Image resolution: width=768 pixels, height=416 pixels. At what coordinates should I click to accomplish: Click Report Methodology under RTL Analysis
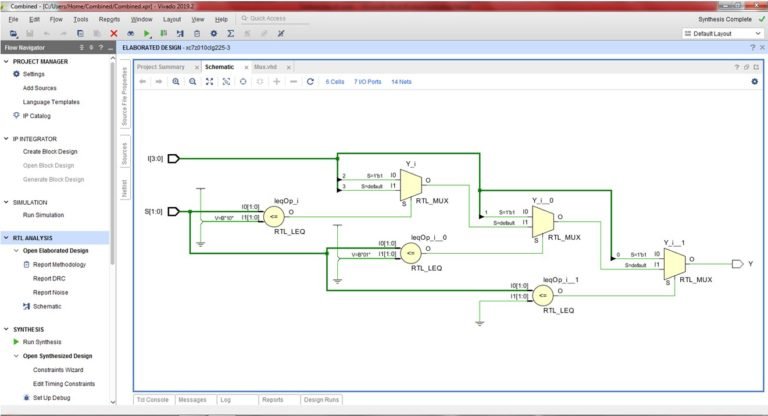(59, 265)
